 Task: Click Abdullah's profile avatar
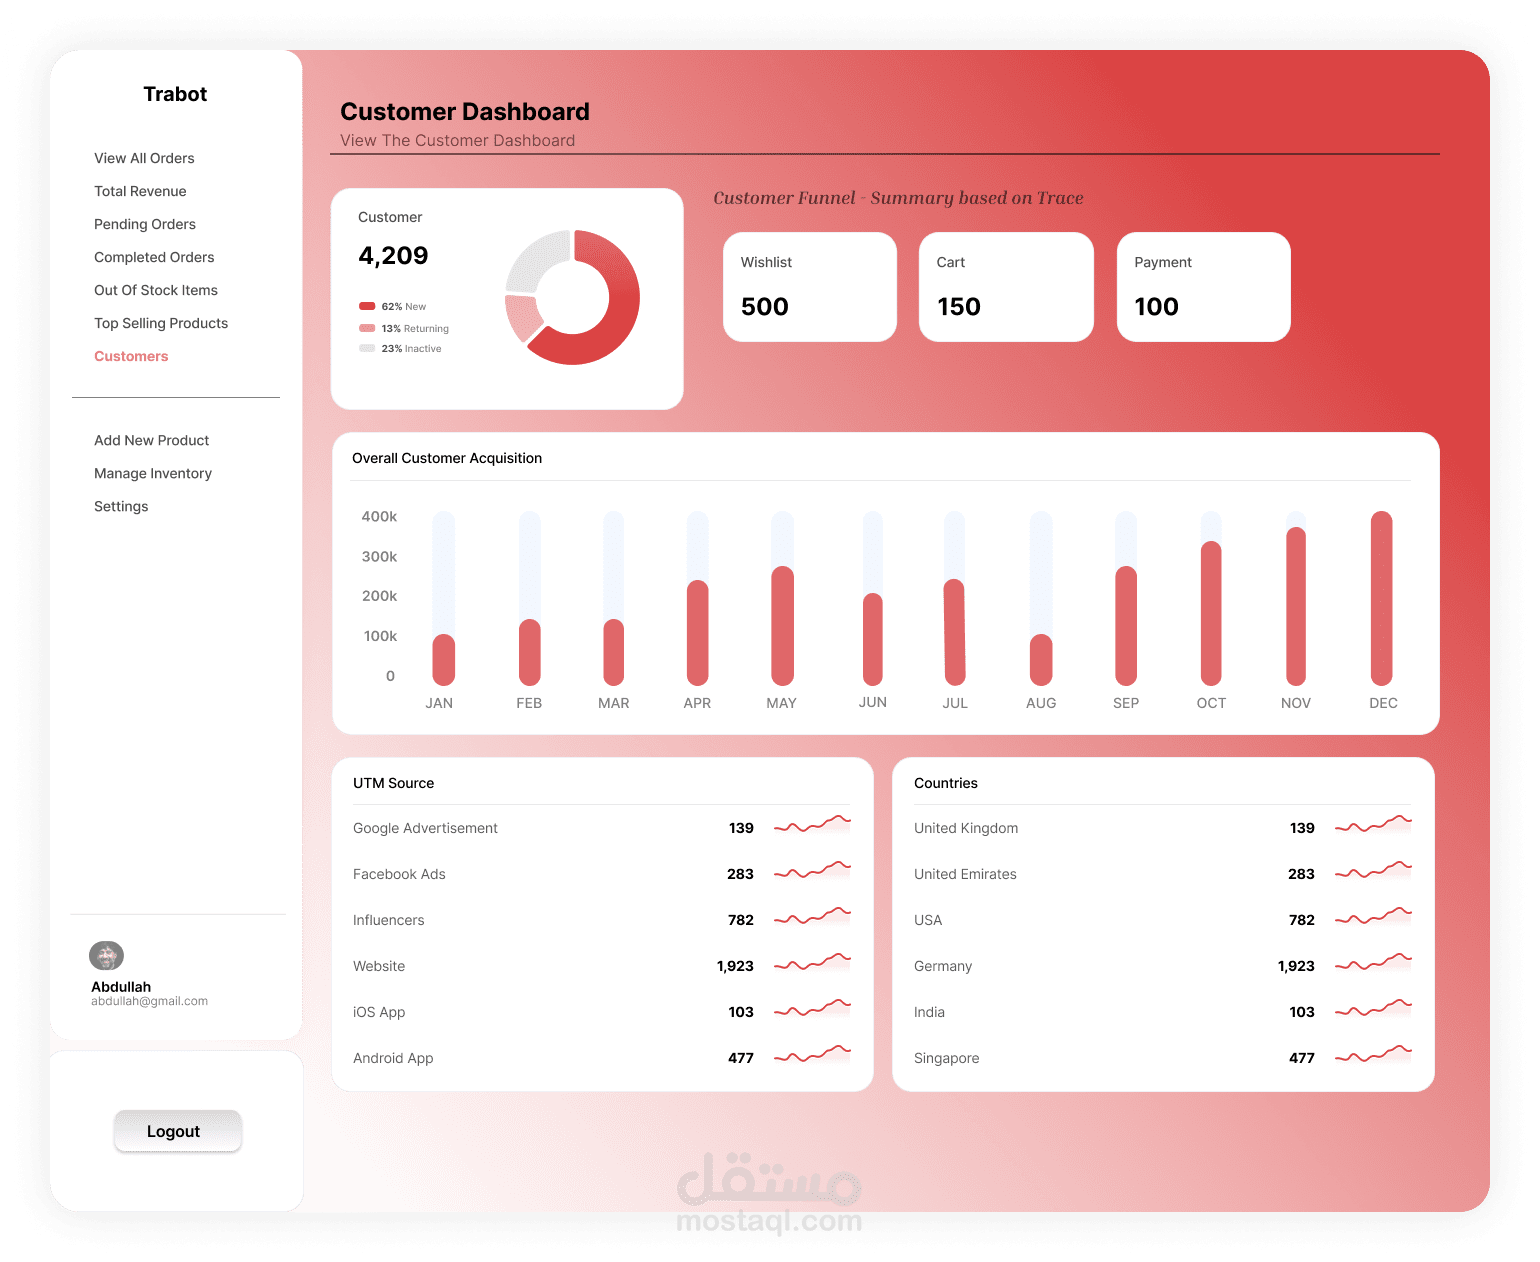point(106,955)
